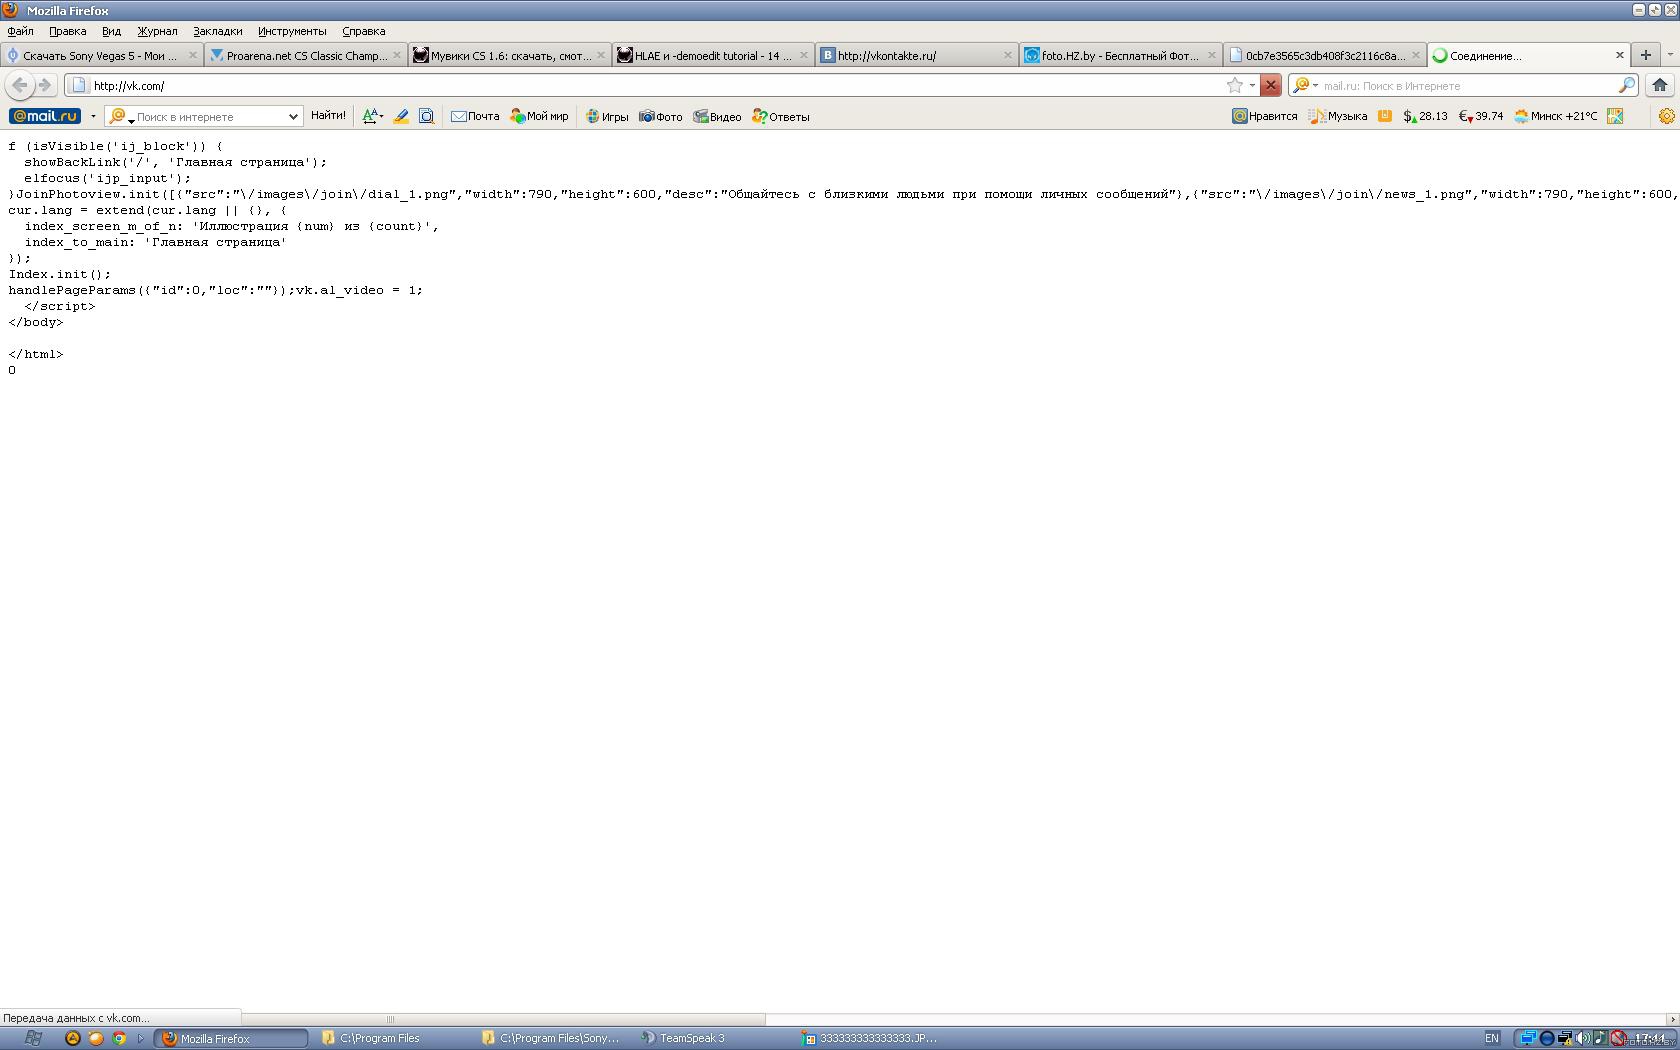
Task: Check the dollar rate 28.13
Action: pyautogui.click(x=1425, y=116)
